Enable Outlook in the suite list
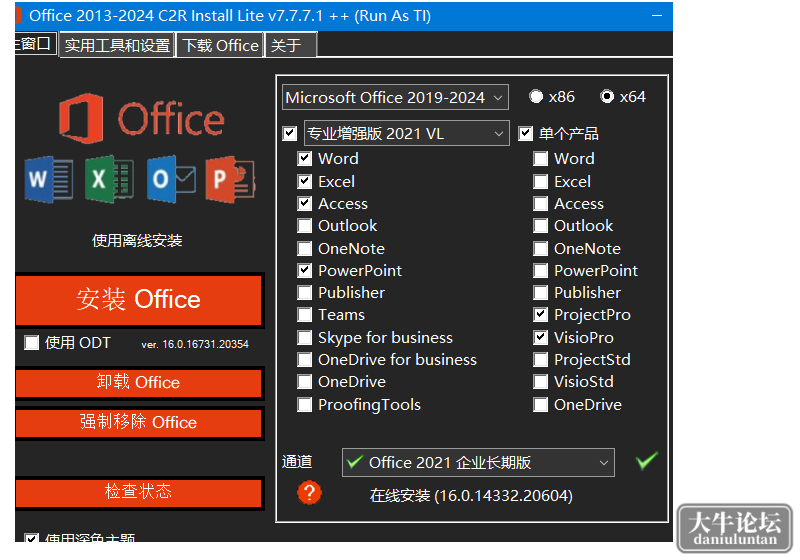Screen dimensions: 800x560 click(305, 226)
